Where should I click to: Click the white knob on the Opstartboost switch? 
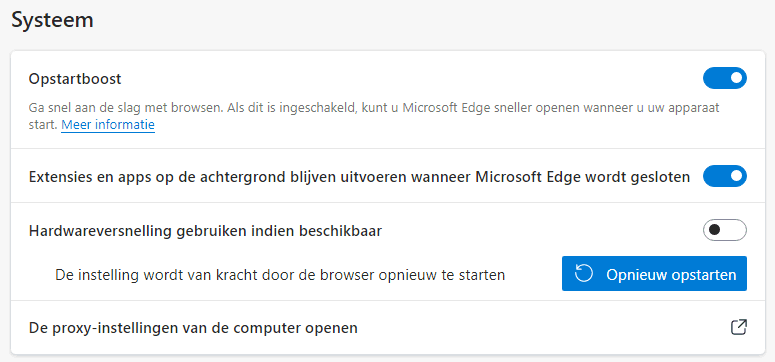[x=736, y=78]
